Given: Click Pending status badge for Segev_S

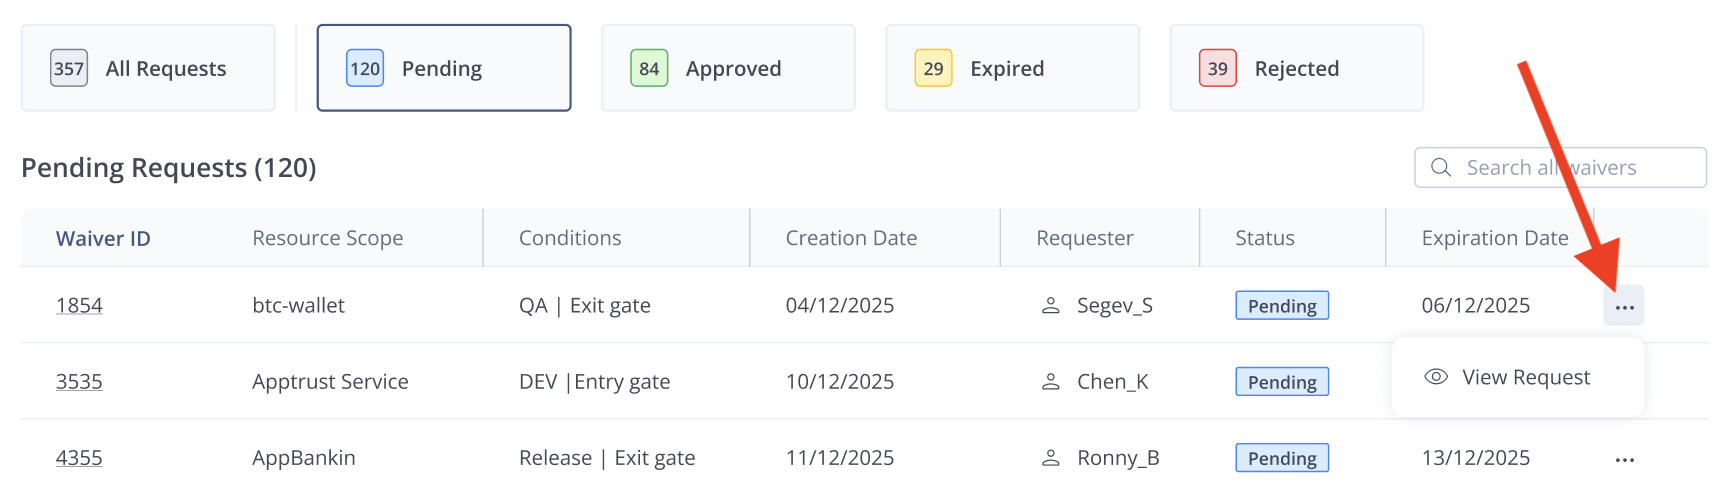Looking at the screenshot, I should pyautogui.click(x=1281, y=306).
